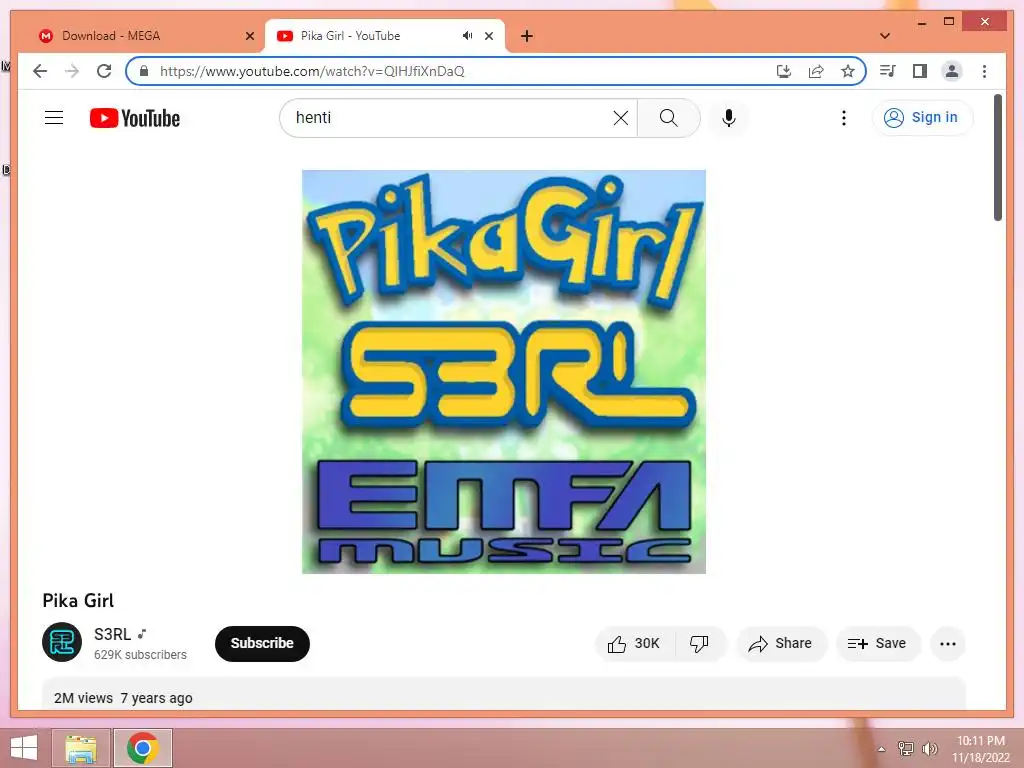This screenshot has width=1024, height=768.
Task: Clear the search text with the X icon
Action: (x=620, y=118)
